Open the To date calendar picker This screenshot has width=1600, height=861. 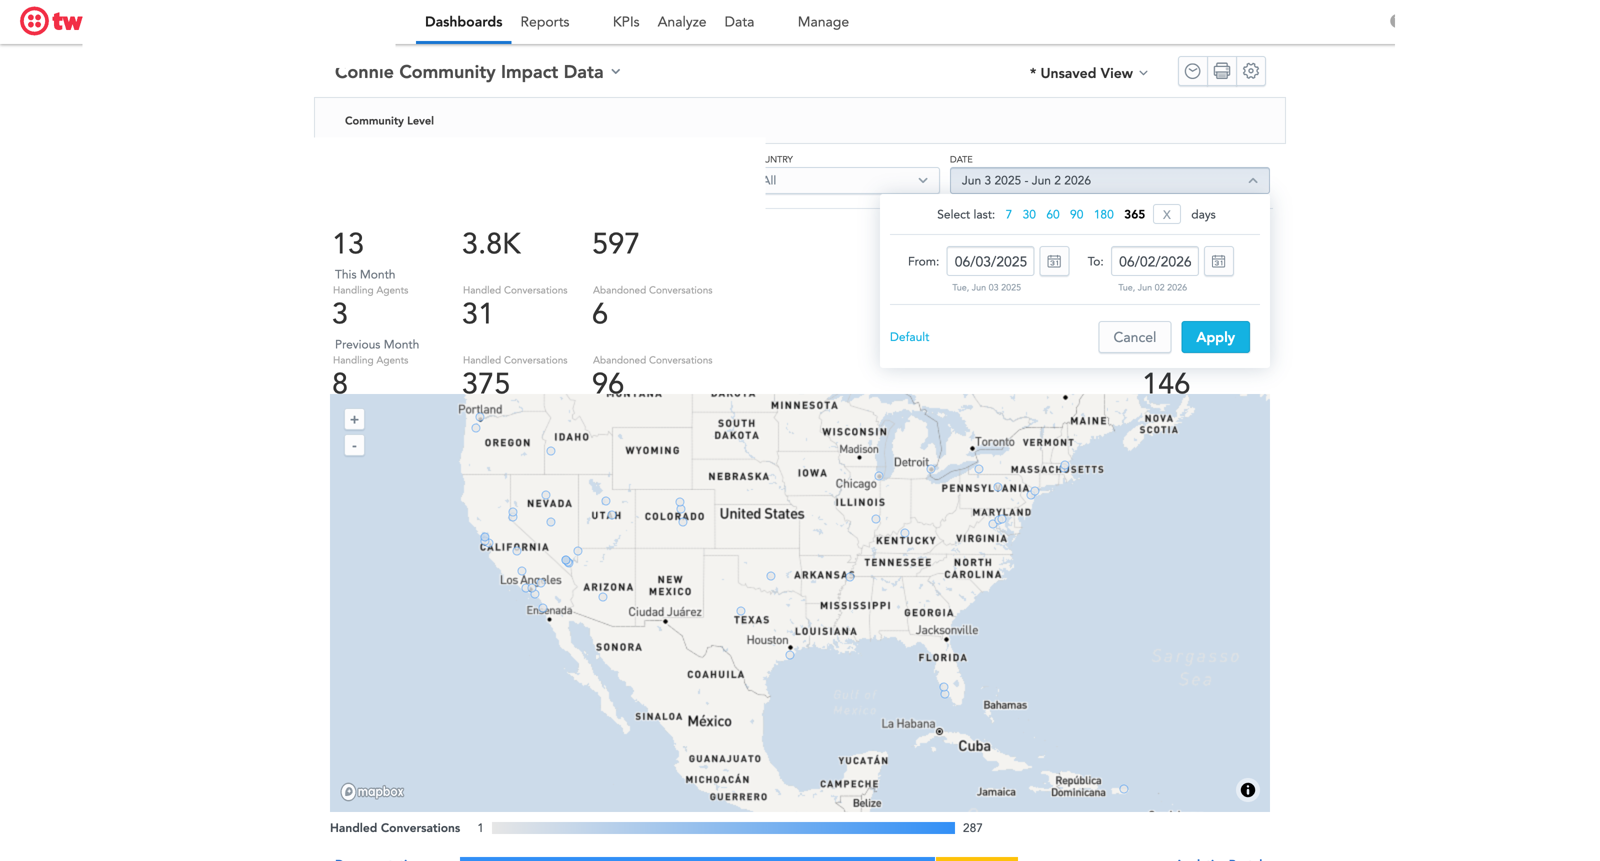[x=1218, y=261]
